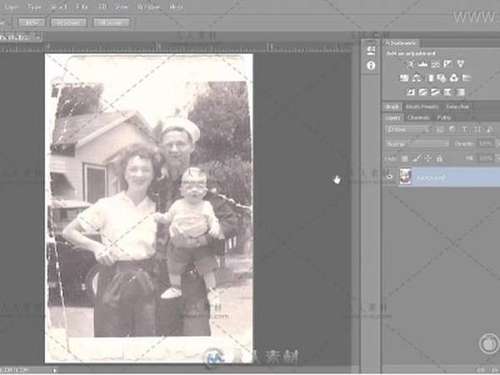Click the Fit Screen button

click(x=69, y=23)
